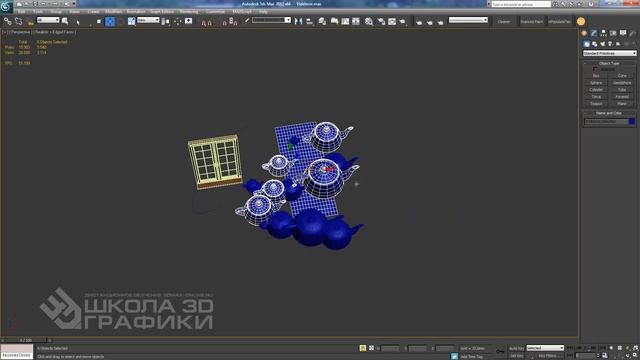640x360 pixels.
Task: Select the Link tool icon
Action: [x=7, y=21]
